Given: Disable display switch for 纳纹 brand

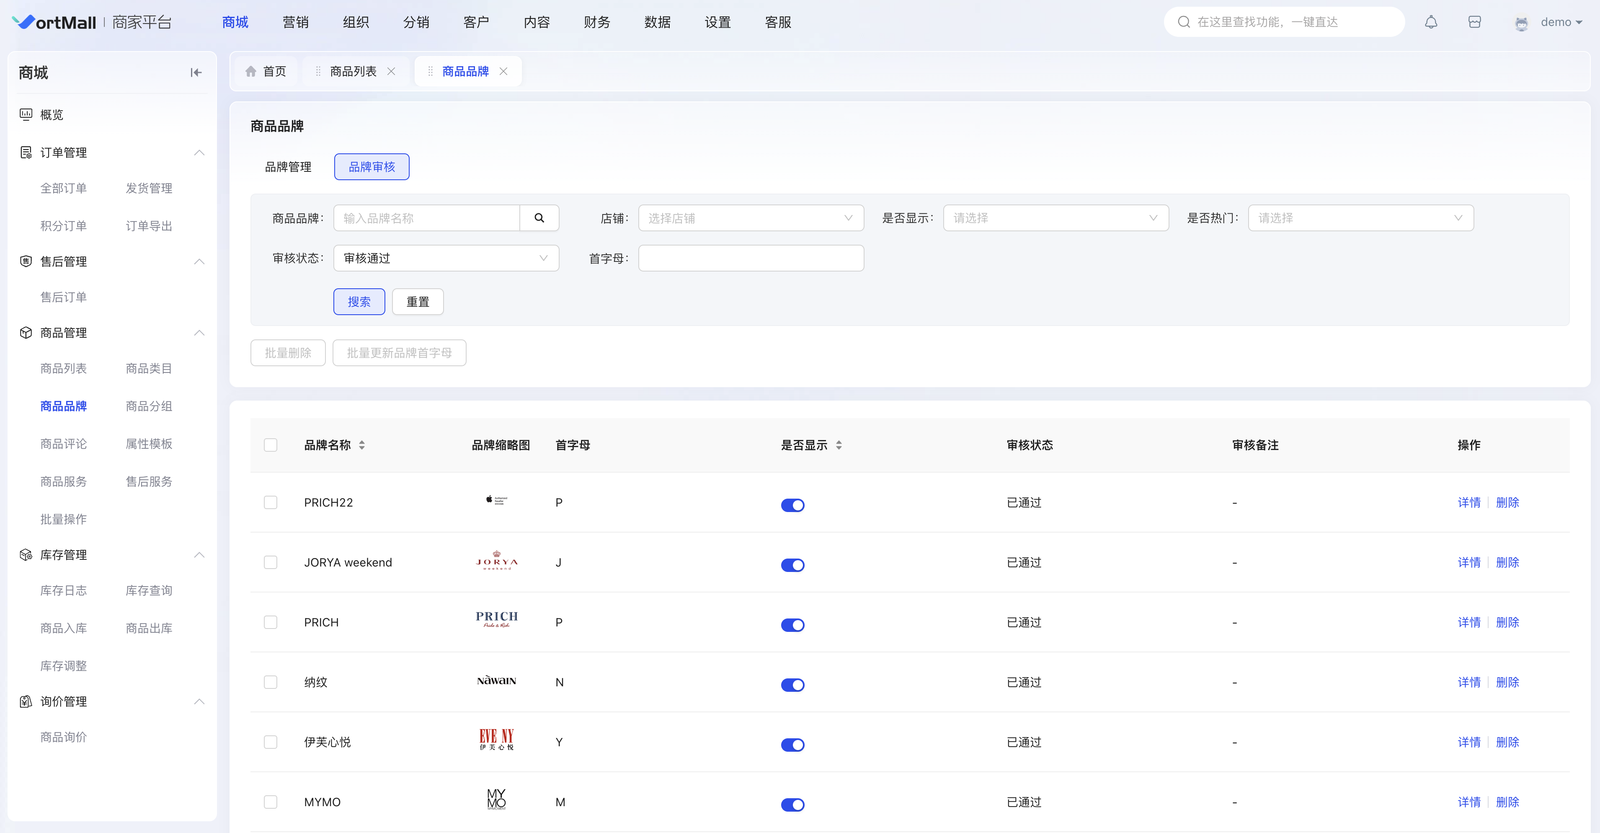Looking at the screenshot, I should pos(792,685).
